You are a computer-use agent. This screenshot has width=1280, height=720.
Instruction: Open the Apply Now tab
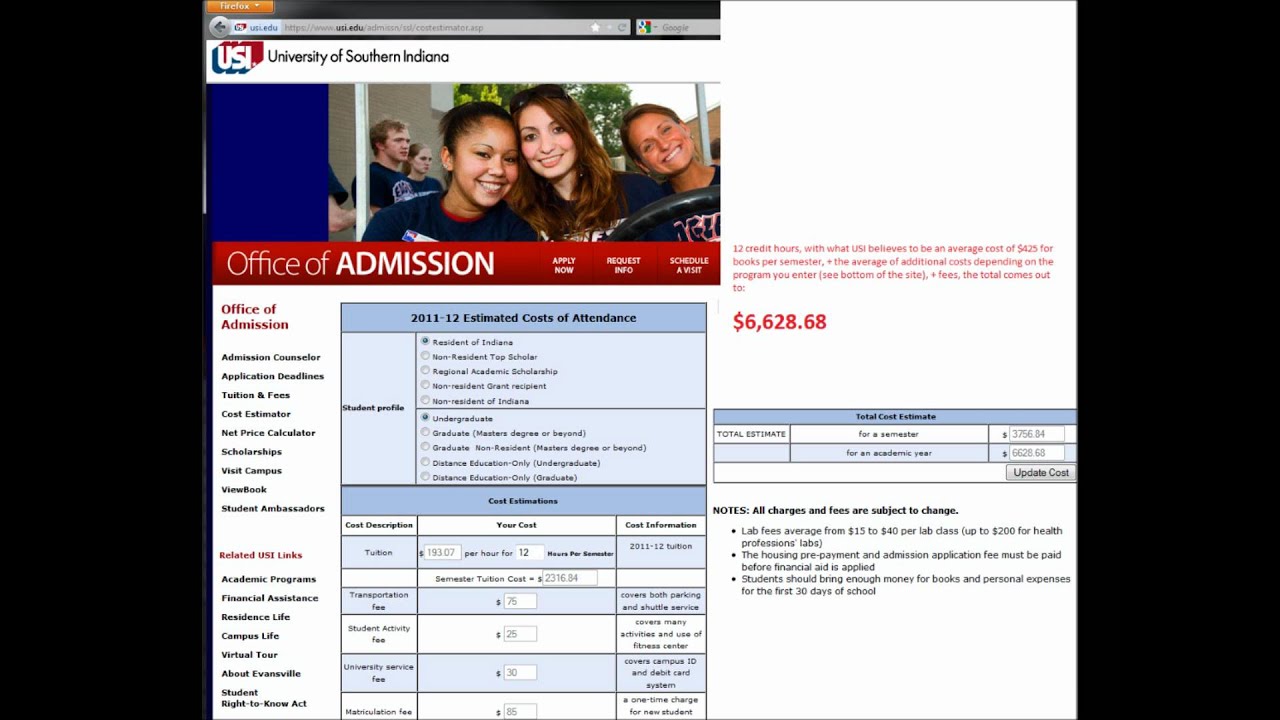pyautogui.click(x=564, y=265)
